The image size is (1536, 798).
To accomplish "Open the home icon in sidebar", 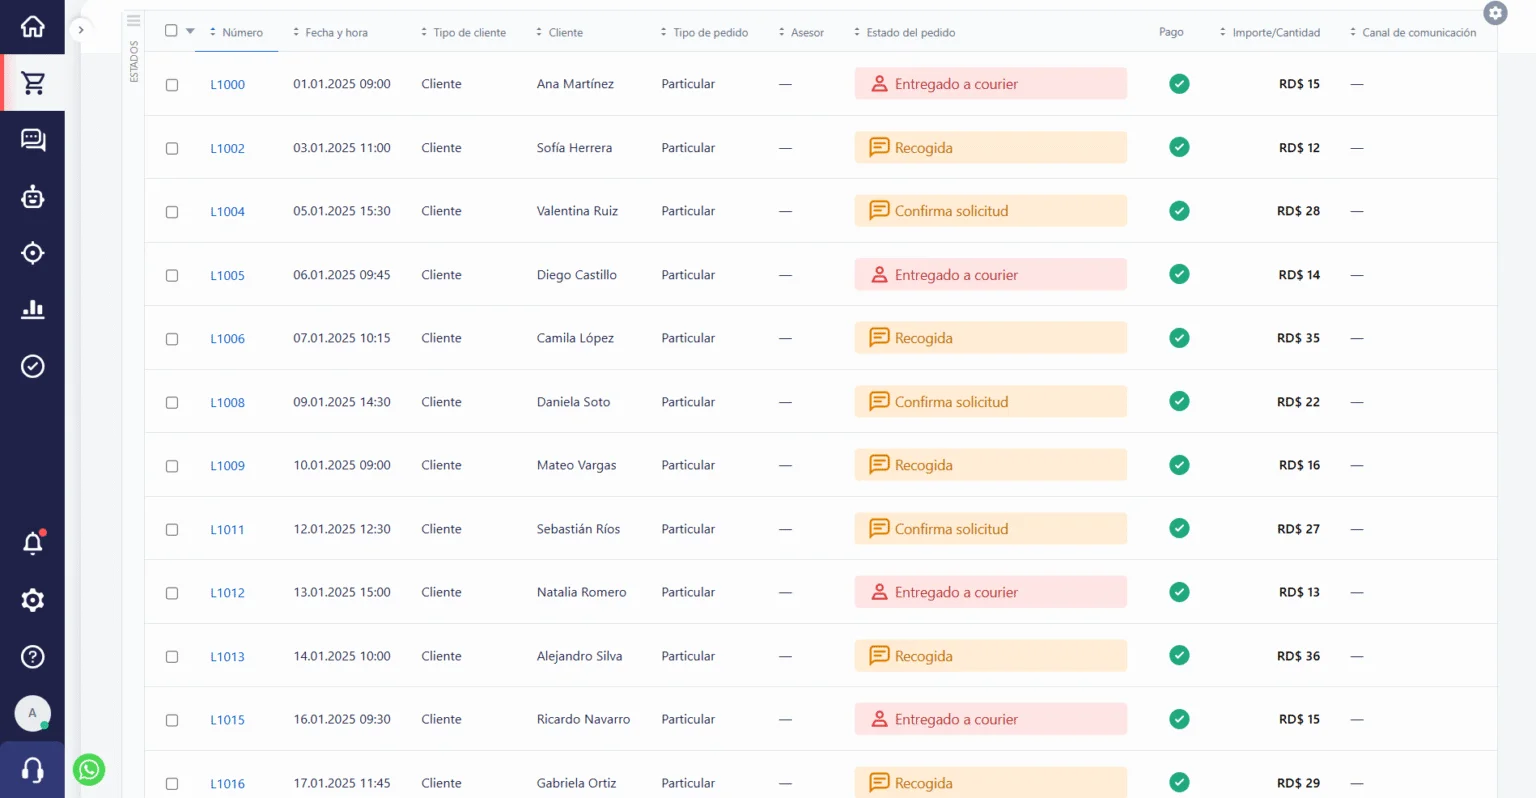I will tap(32, 27).
